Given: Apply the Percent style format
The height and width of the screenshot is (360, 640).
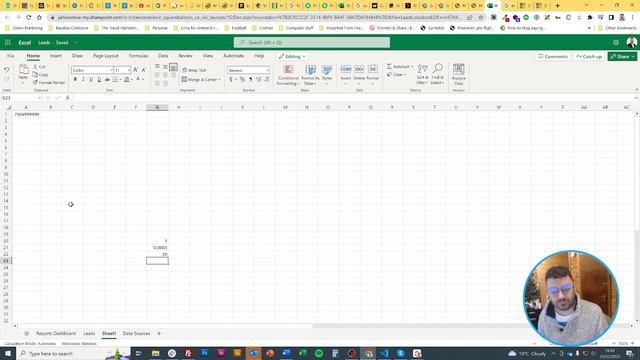Looking at the screenshot, I should click(x=242, y=80).
